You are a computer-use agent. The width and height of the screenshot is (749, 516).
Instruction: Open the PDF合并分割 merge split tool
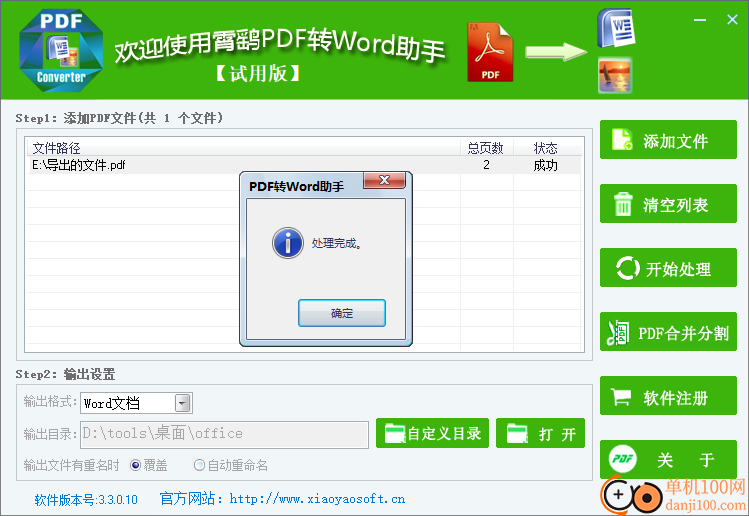668,332
